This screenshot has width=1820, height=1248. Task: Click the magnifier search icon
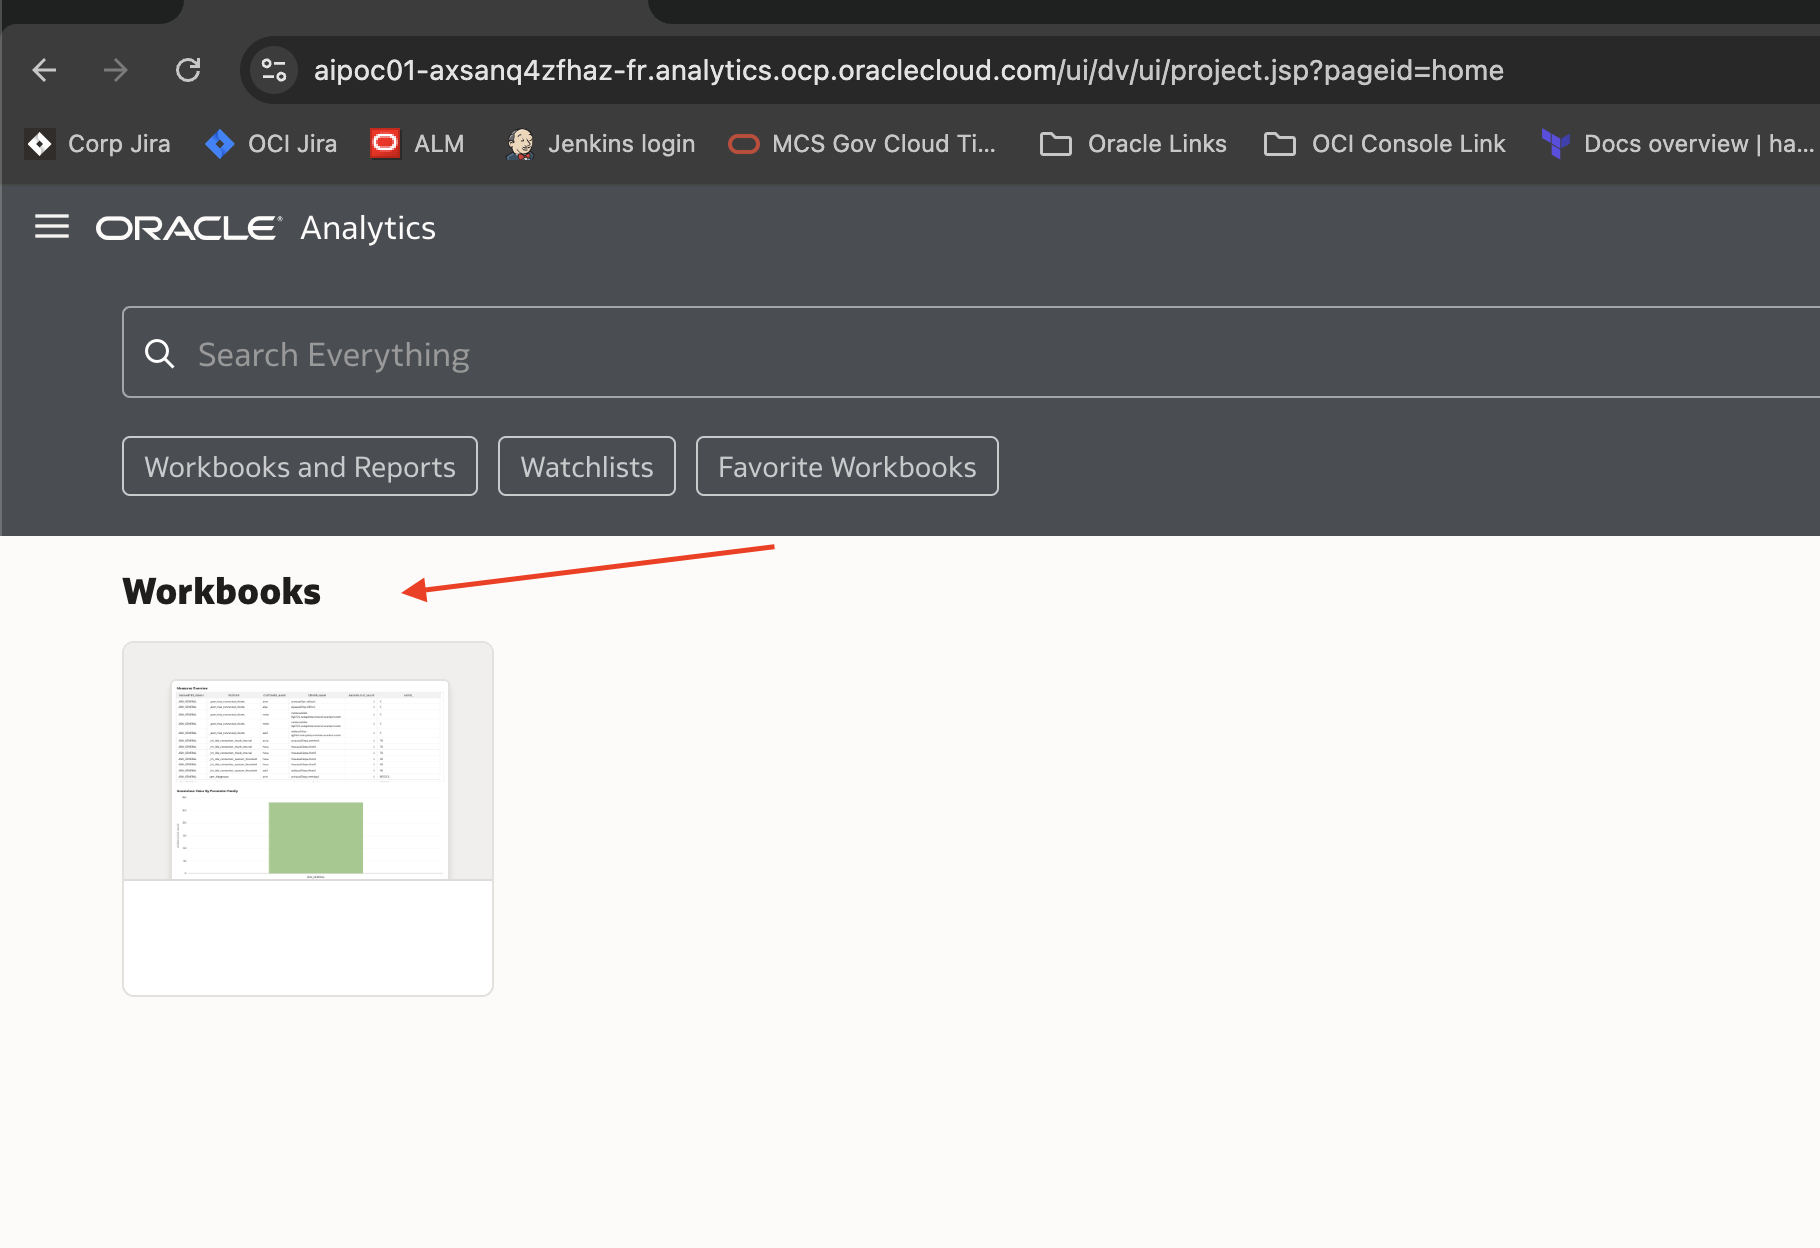point(160,353)
